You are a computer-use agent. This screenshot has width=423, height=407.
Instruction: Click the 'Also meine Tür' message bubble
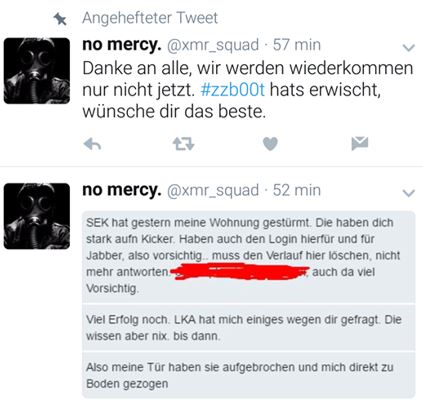(249, 375)
